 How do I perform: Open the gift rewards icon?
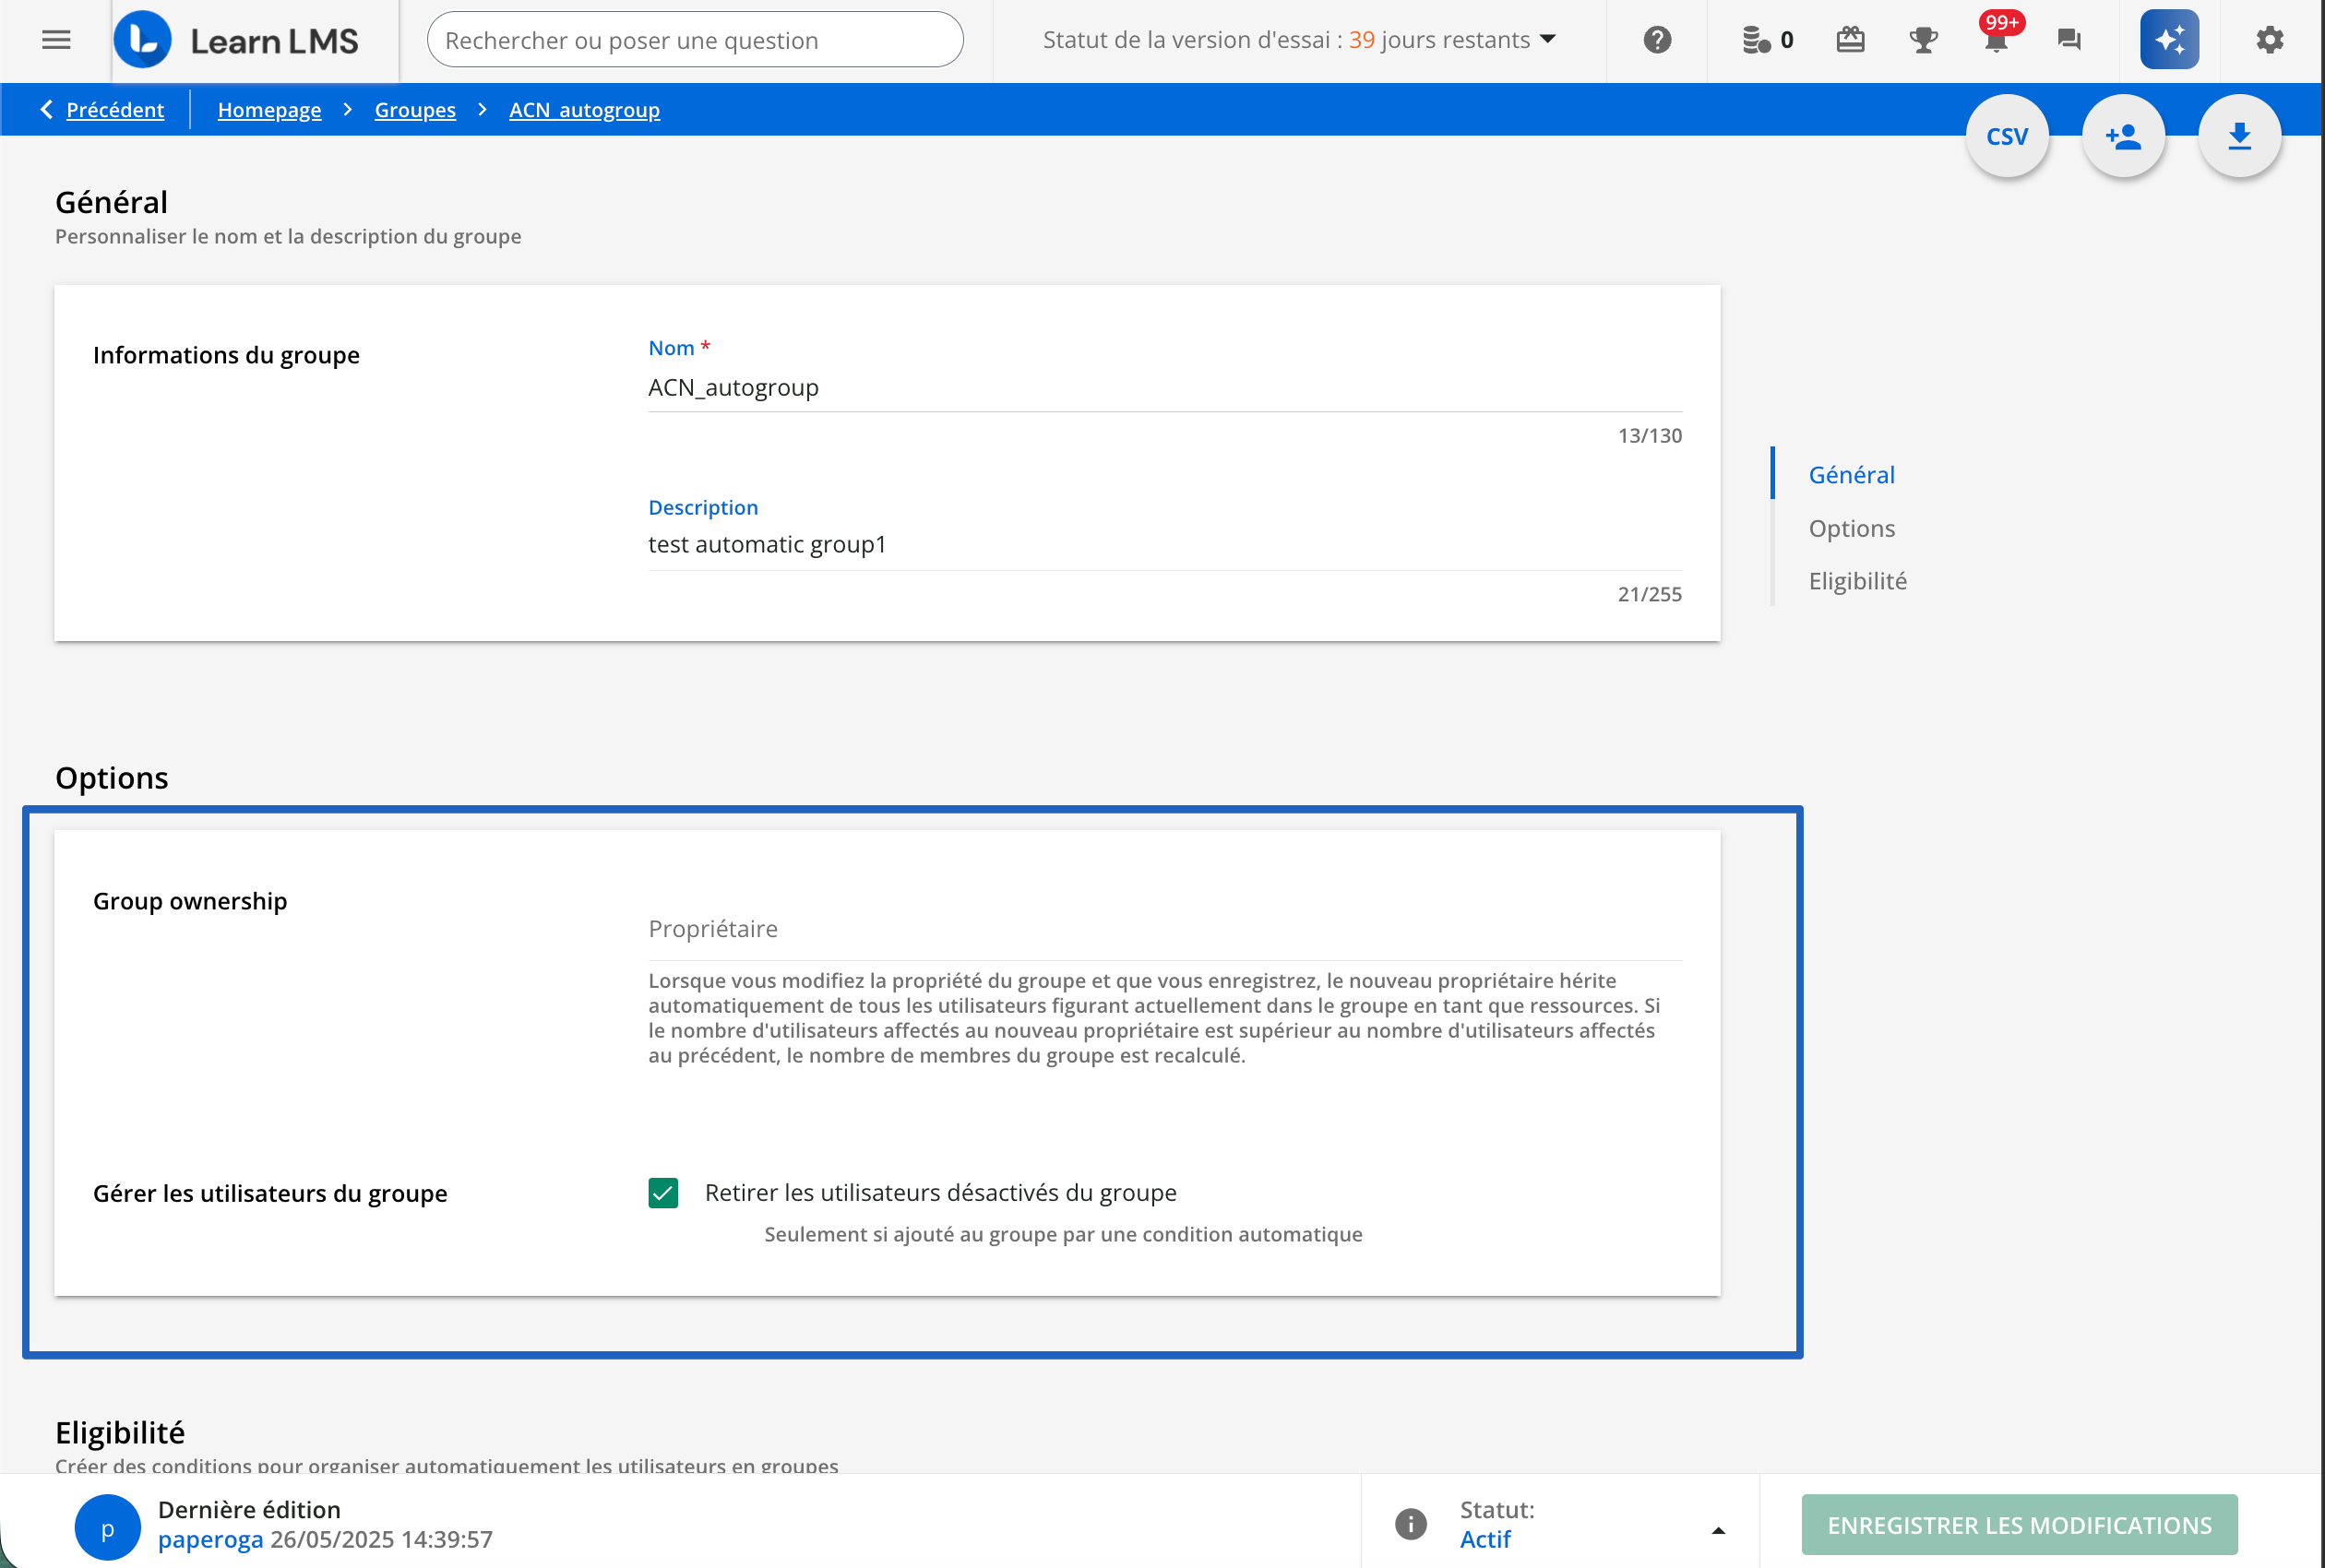1850,40
